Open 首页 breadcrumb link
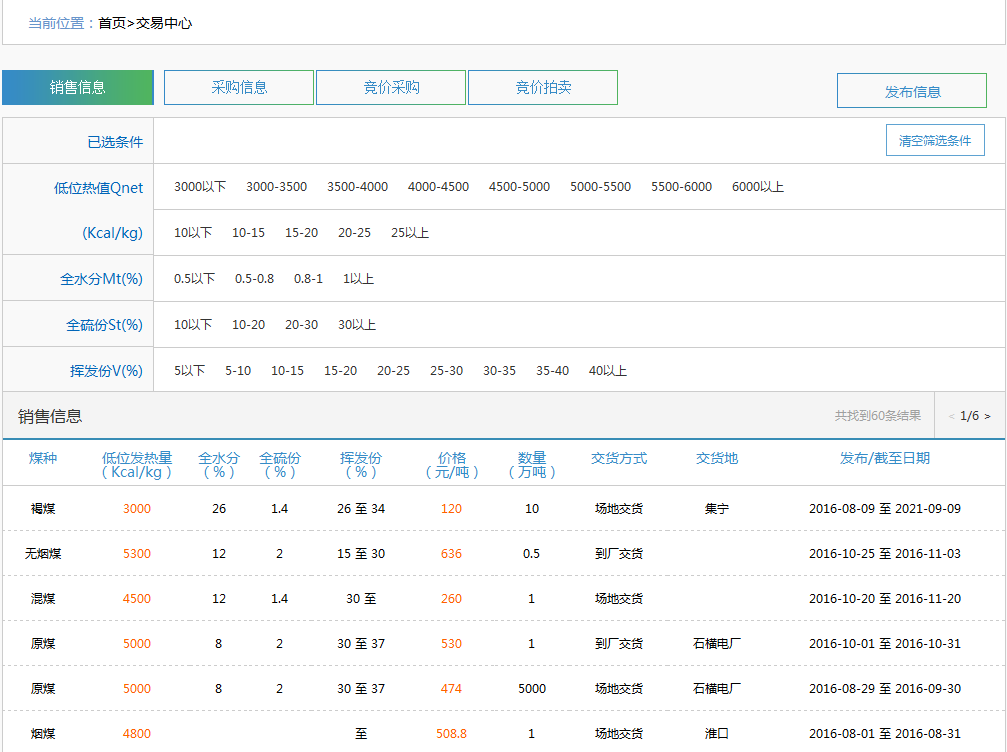 (111, 23)
